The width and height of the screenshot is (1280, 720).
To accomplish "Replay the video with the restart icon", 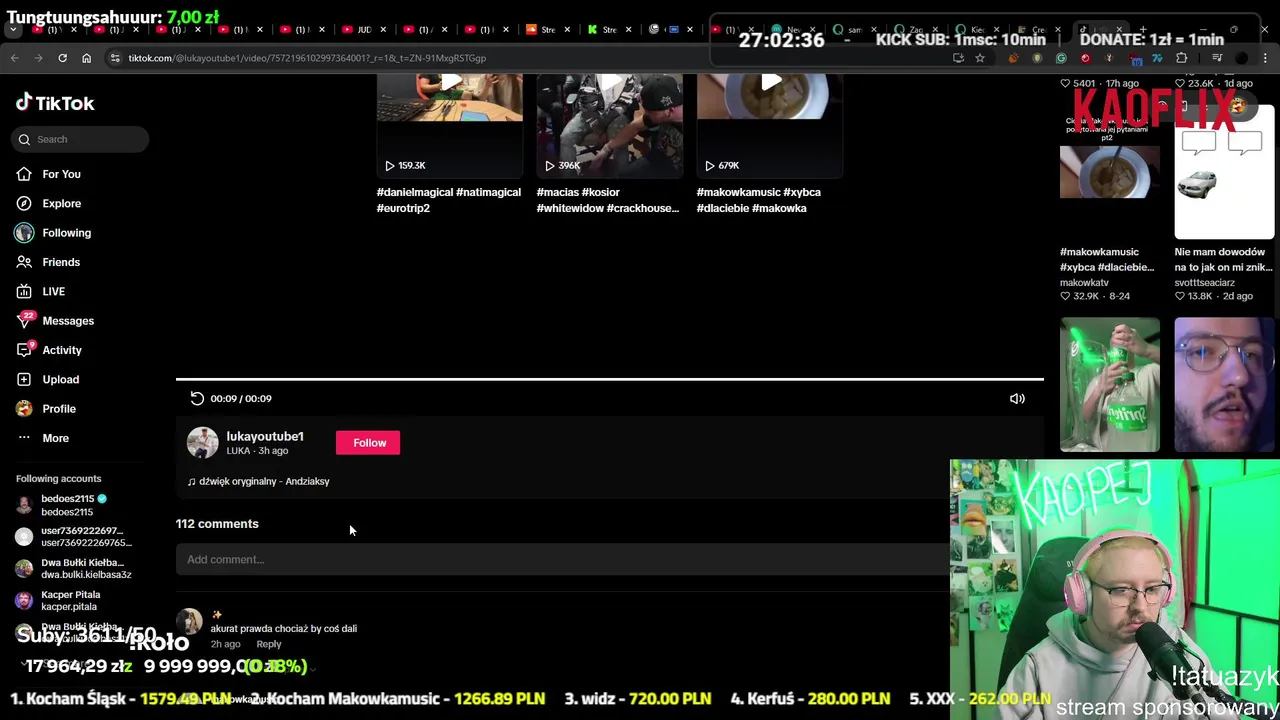I will coord(197,398).
